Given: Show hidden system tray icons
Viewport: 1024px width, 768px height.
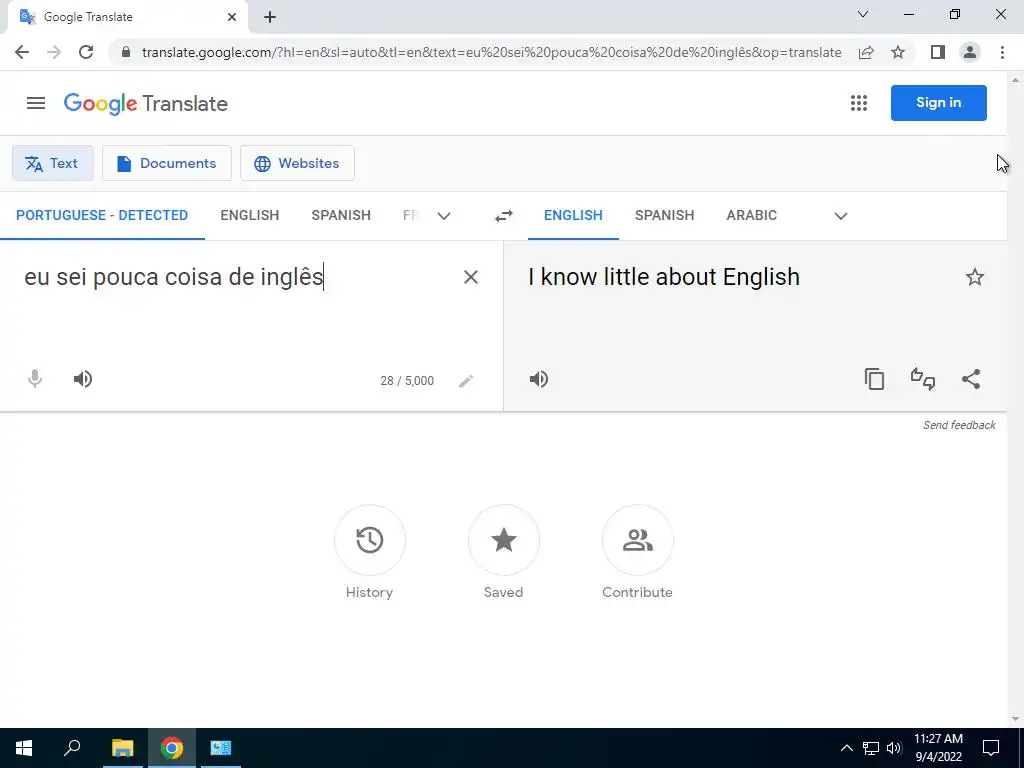Looking at the screenshot, I should pos(846,748).
